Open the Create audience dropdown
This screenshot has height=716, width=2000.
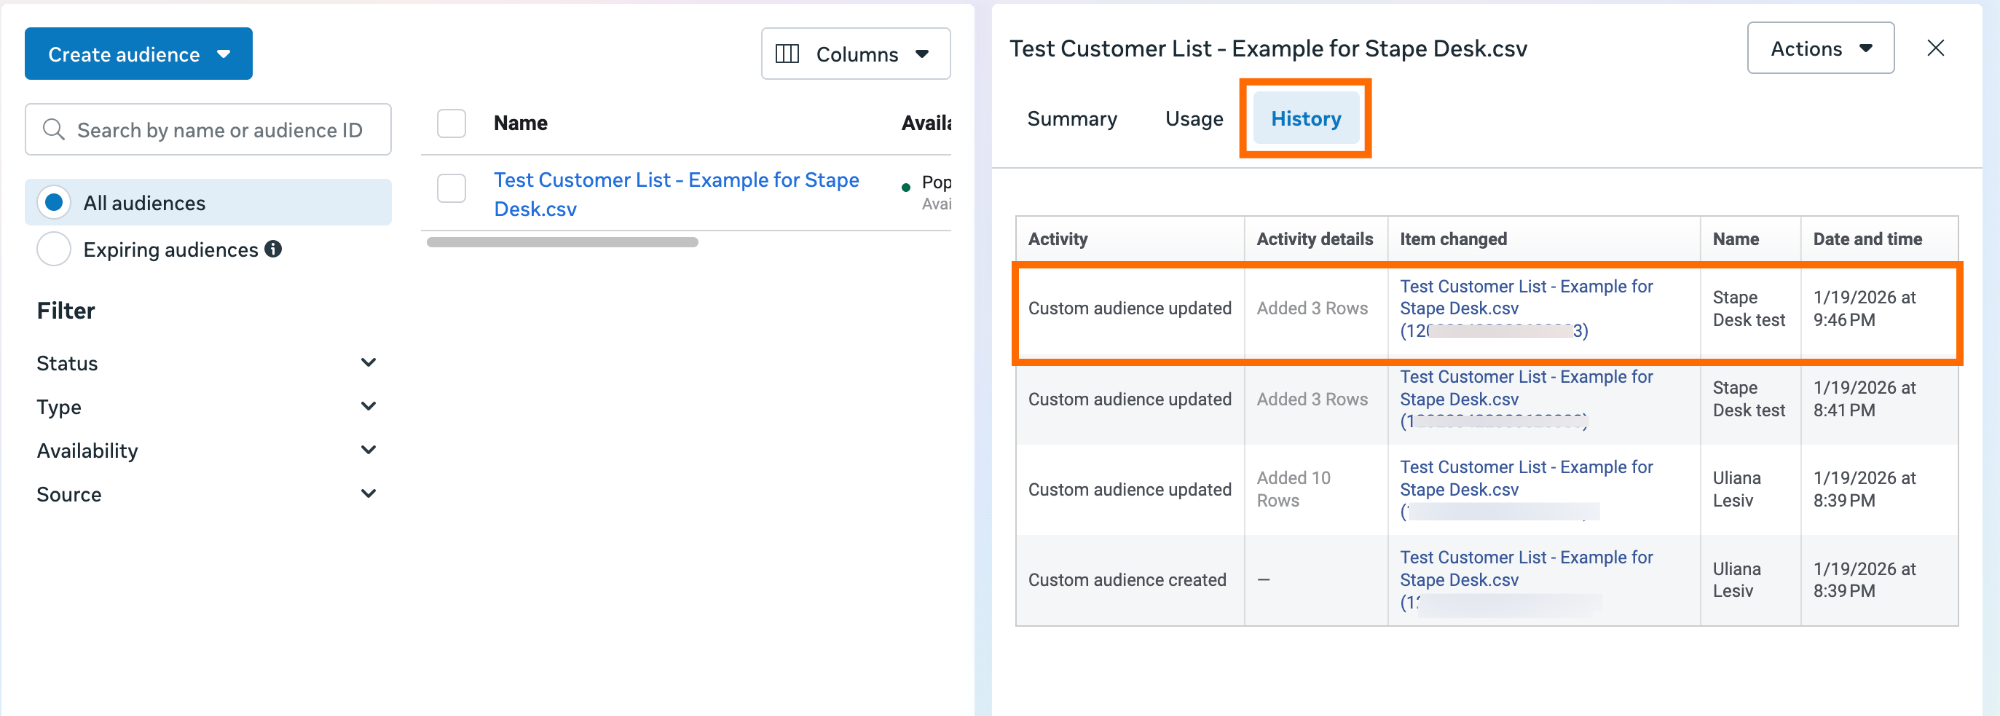tap(139, 54)
